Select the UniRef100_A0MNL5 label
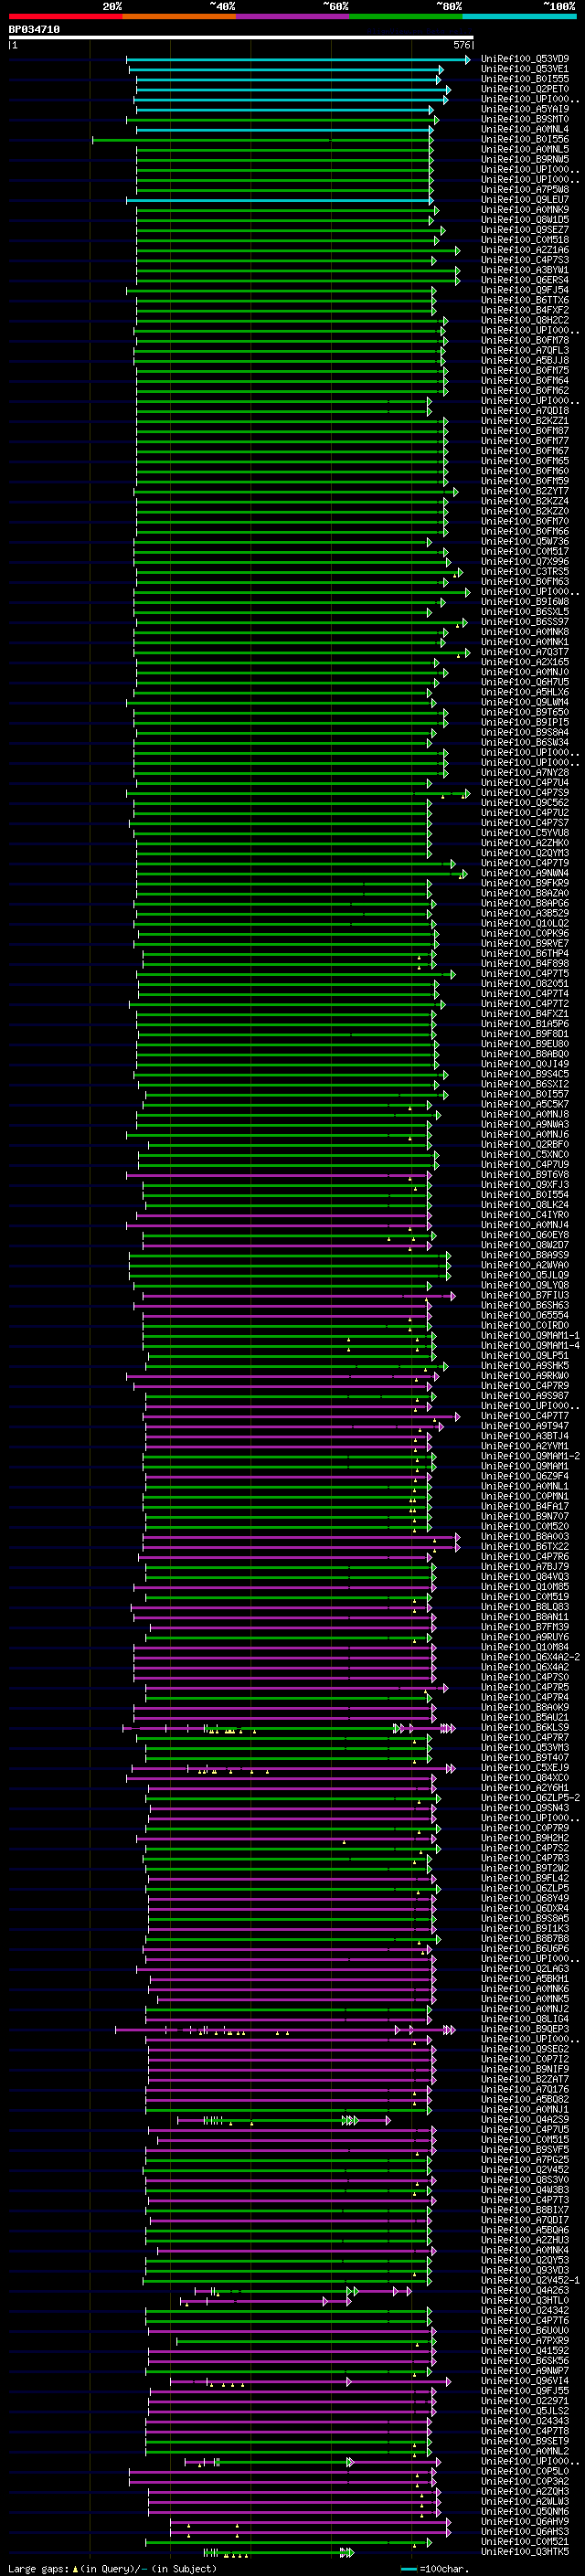585x2576 pixels. 525,149
